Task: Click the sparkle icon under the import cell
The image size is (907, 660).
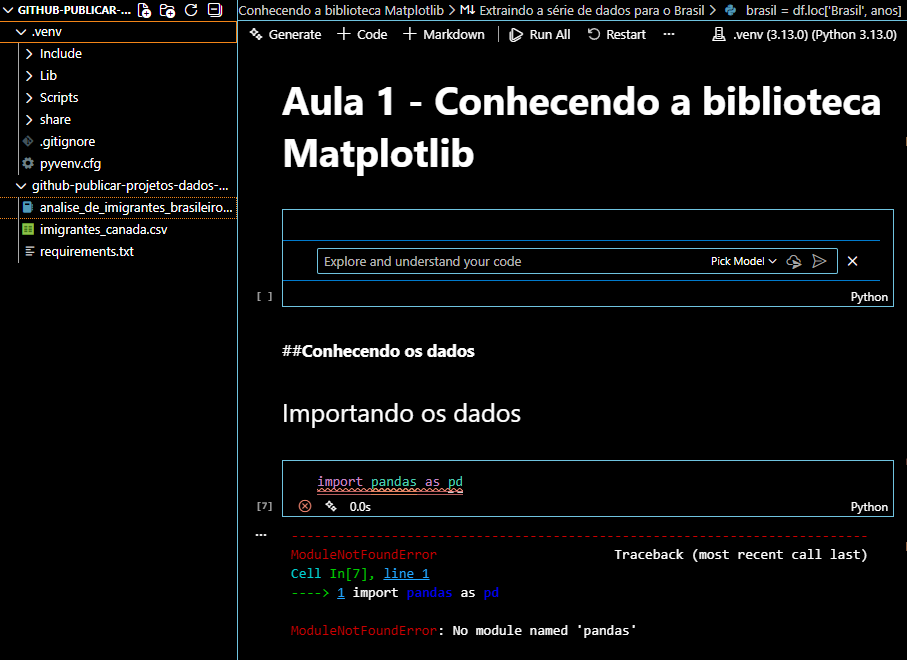Action: tap(330, 507)
